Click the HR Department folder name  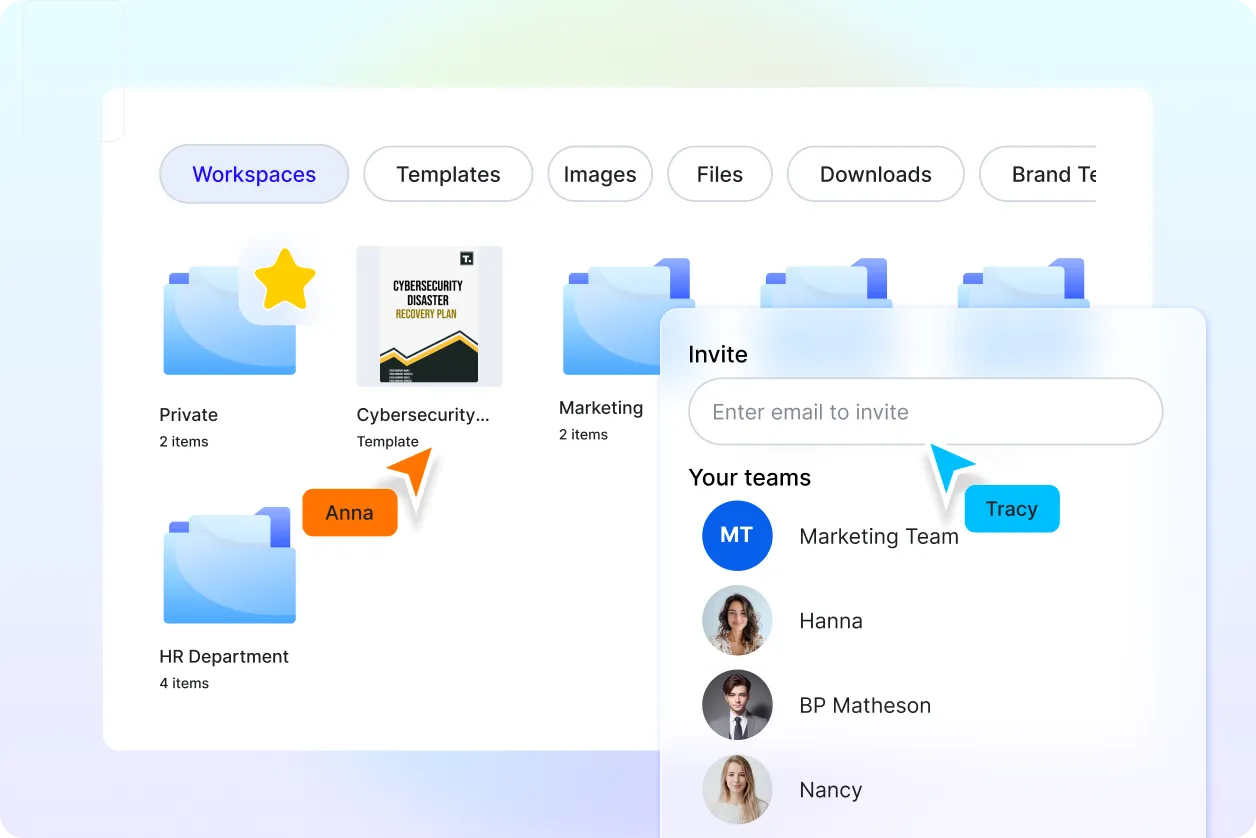224,657
